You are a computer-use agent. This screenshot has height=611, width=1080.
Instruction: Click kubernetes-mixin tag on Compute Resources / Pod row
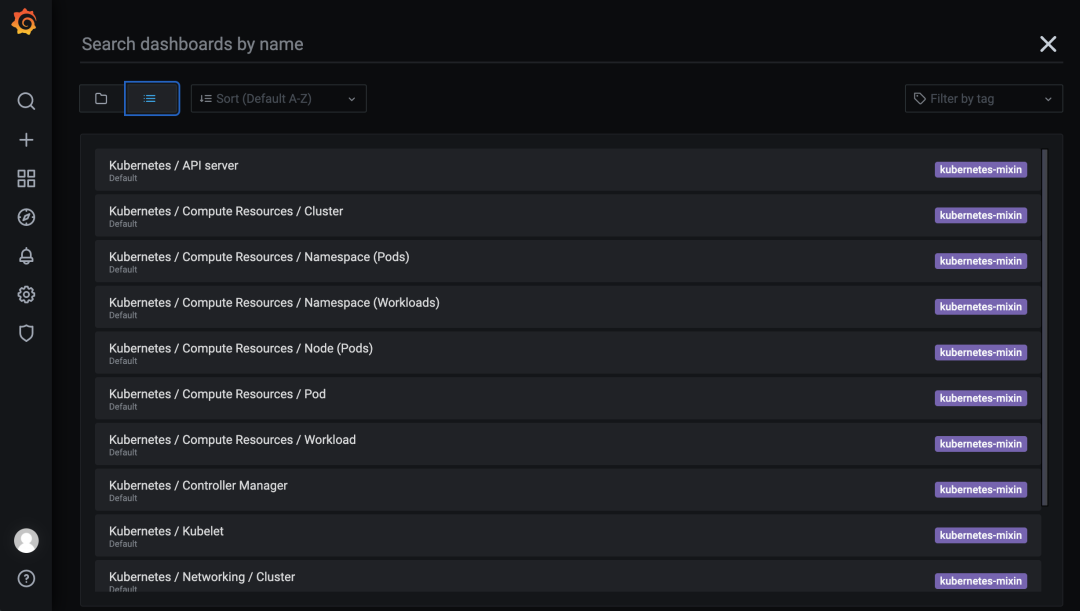(x=981, y=398)
